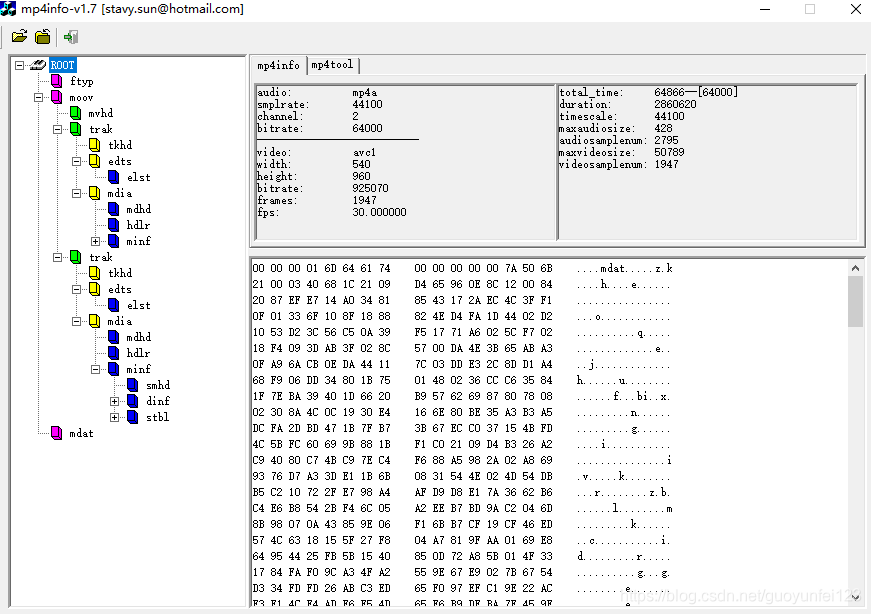The width and height of the screenshot is (871, 614).
Task: Click the width value 540
Action: tap(361, 164)
